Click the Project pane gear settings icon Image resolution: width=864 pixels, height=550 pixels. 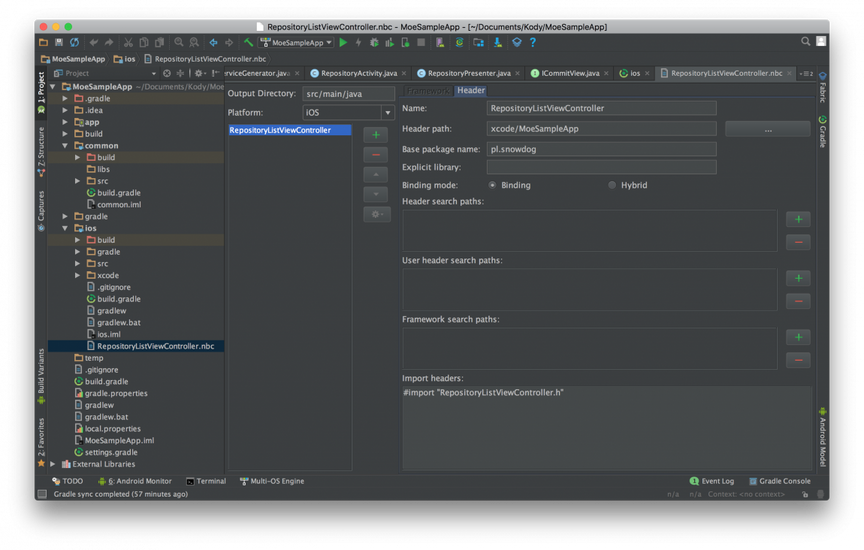(198, 73)
